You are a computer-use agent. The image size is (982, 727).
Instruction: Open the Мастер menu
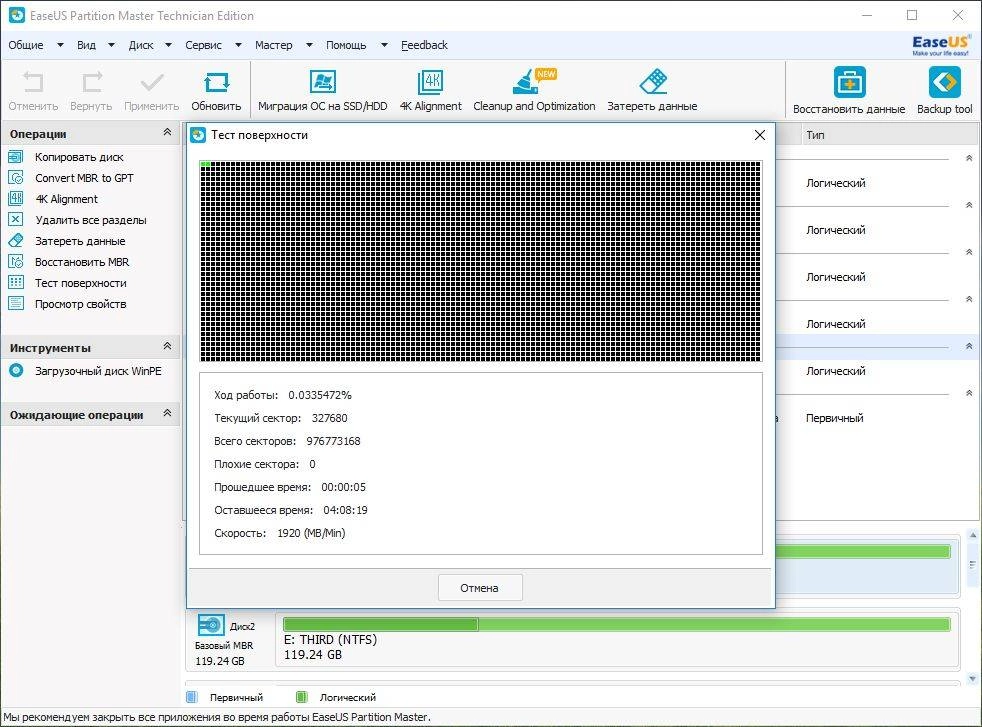point(274,45)
